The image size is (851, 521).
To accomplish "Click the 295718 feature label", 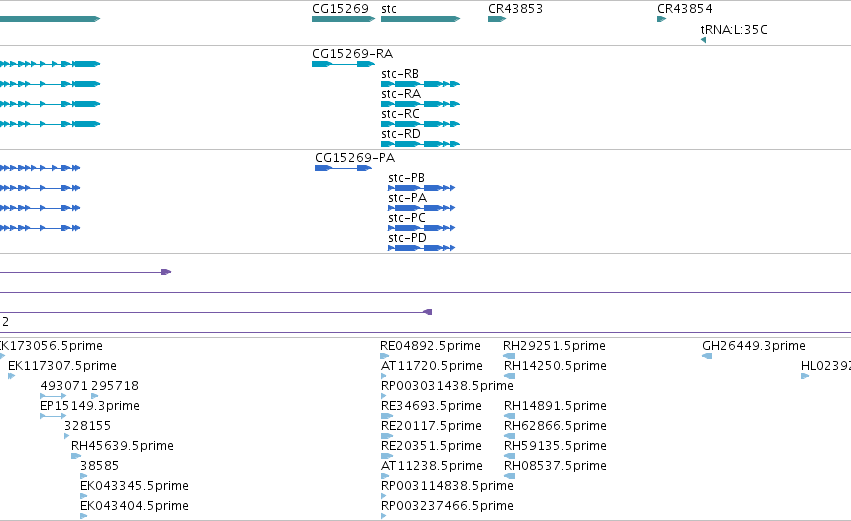I will click(115, 386).
